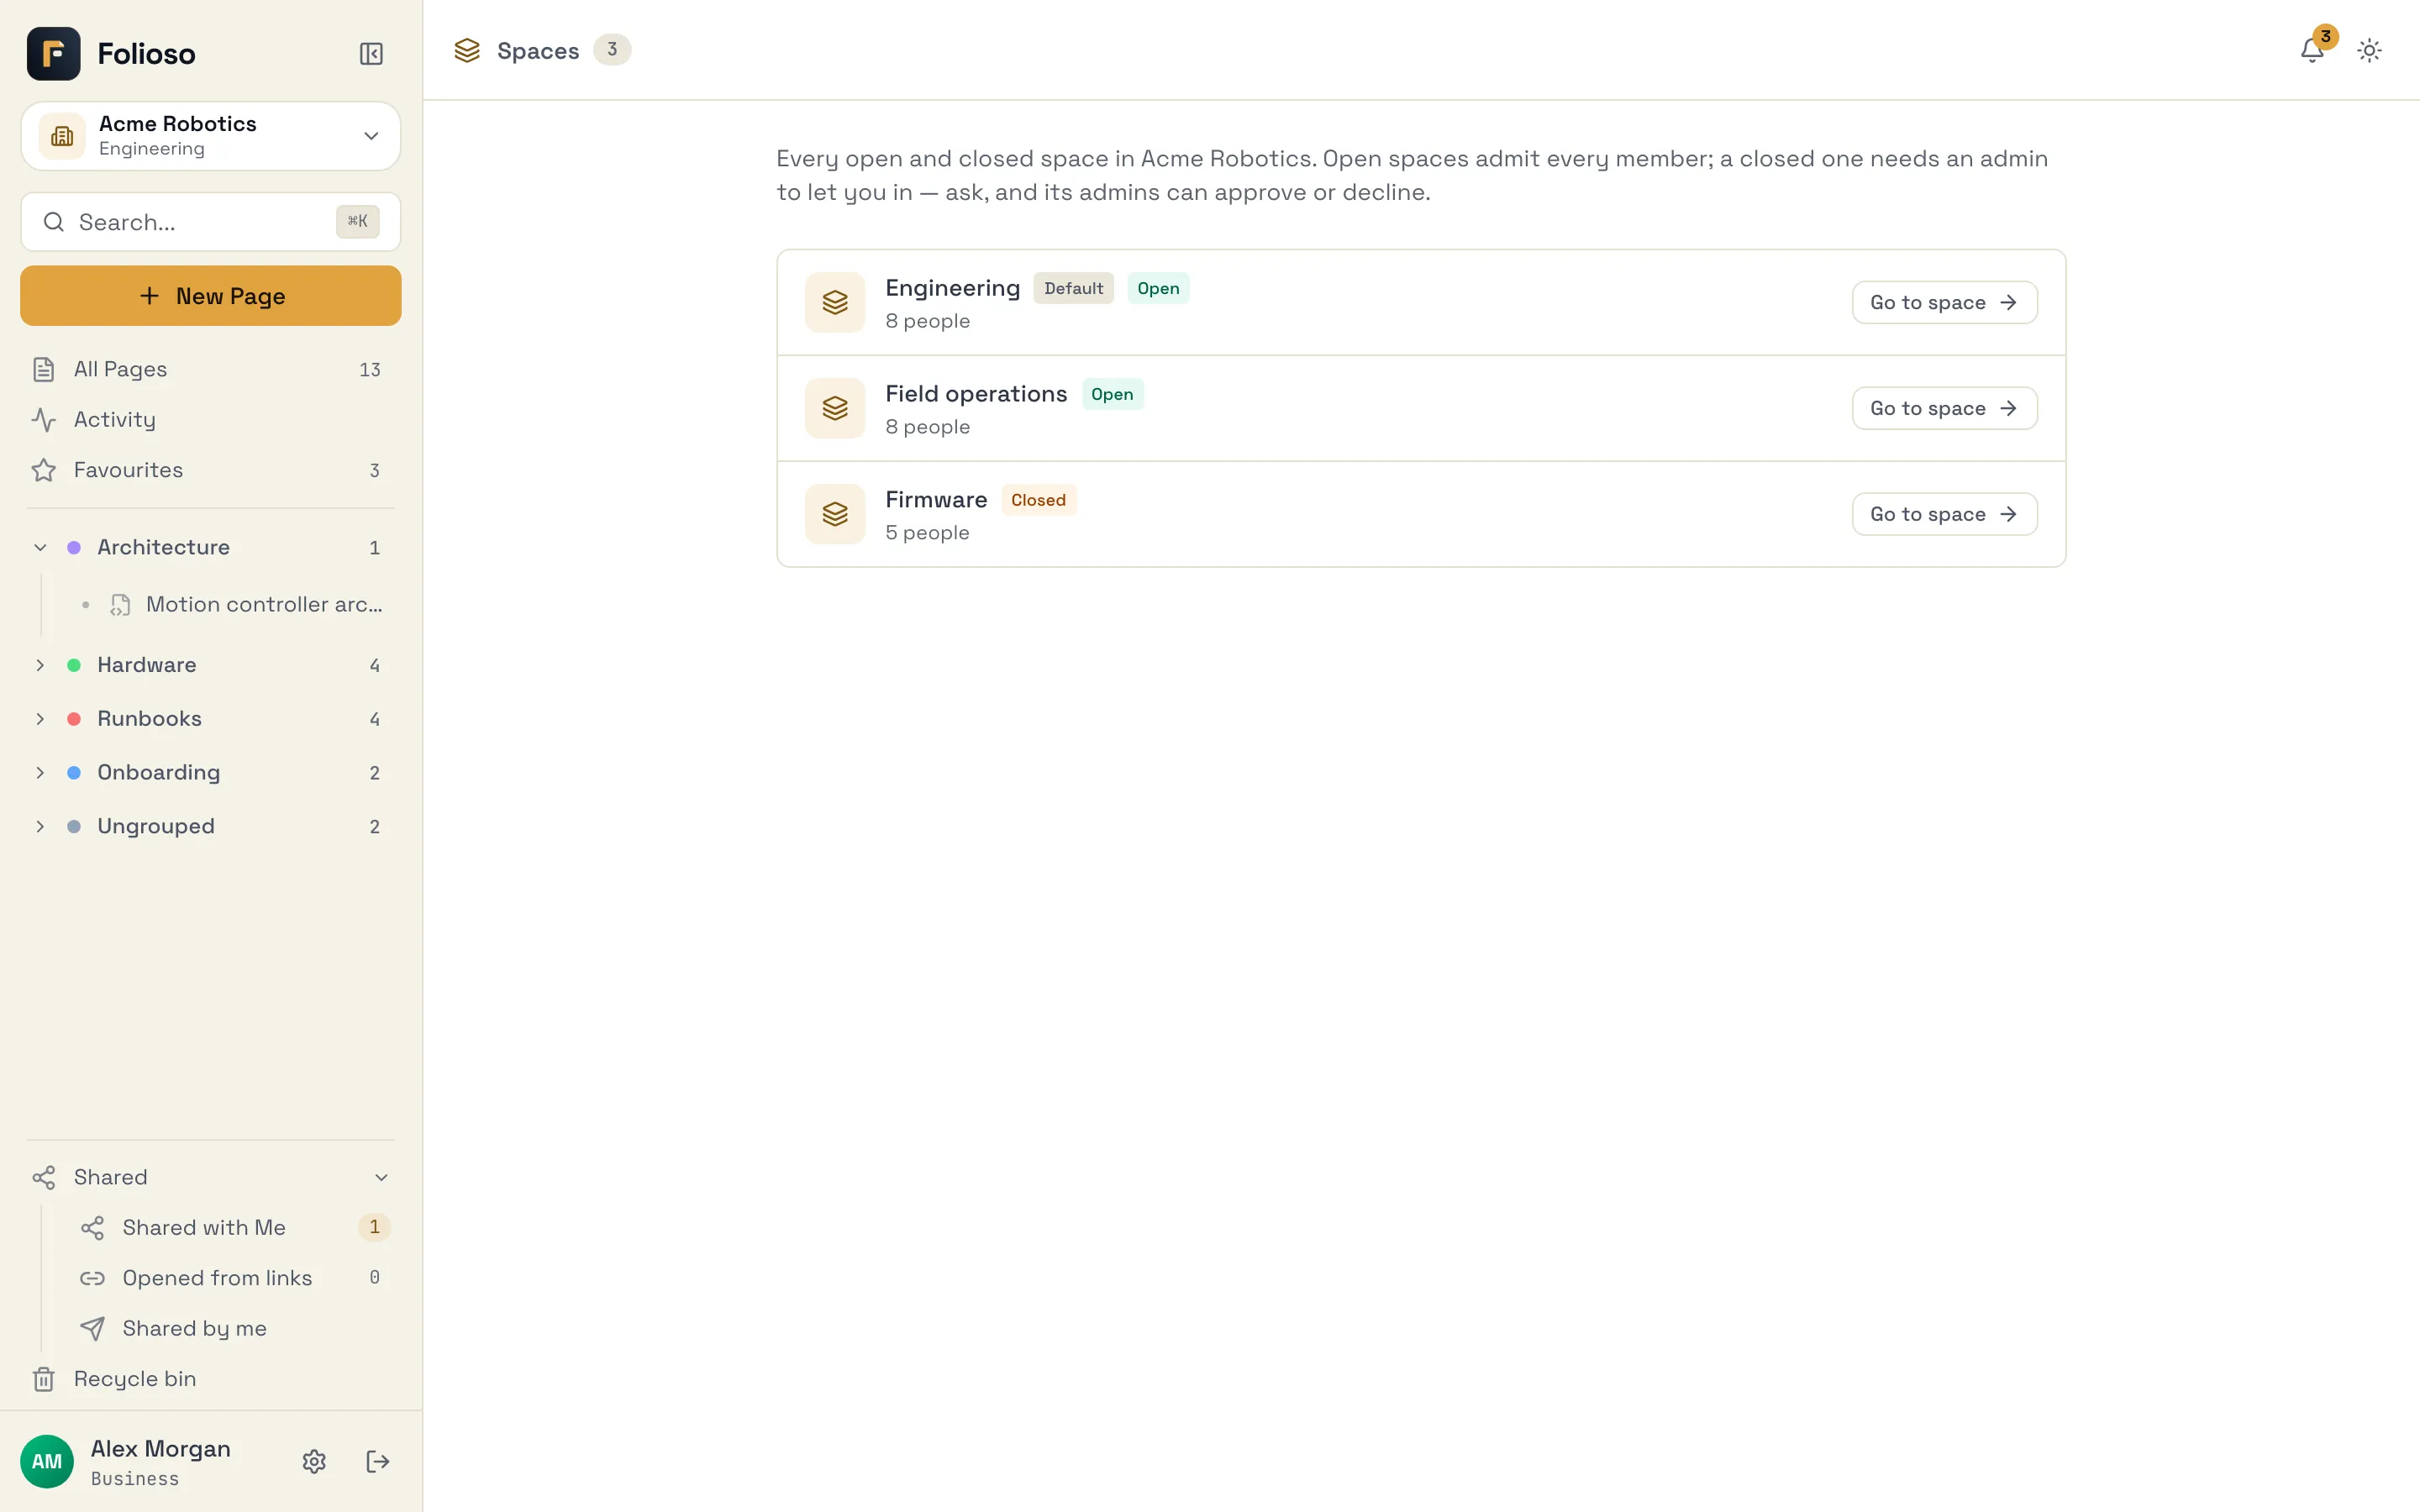
Task: Open Activity in sidebar
Action: click(211, 420)
